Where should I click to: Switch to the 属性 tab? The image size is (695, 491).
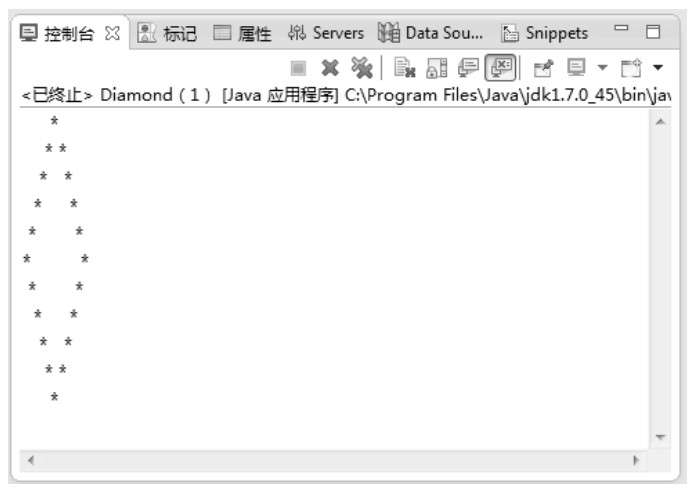[242, 33]
